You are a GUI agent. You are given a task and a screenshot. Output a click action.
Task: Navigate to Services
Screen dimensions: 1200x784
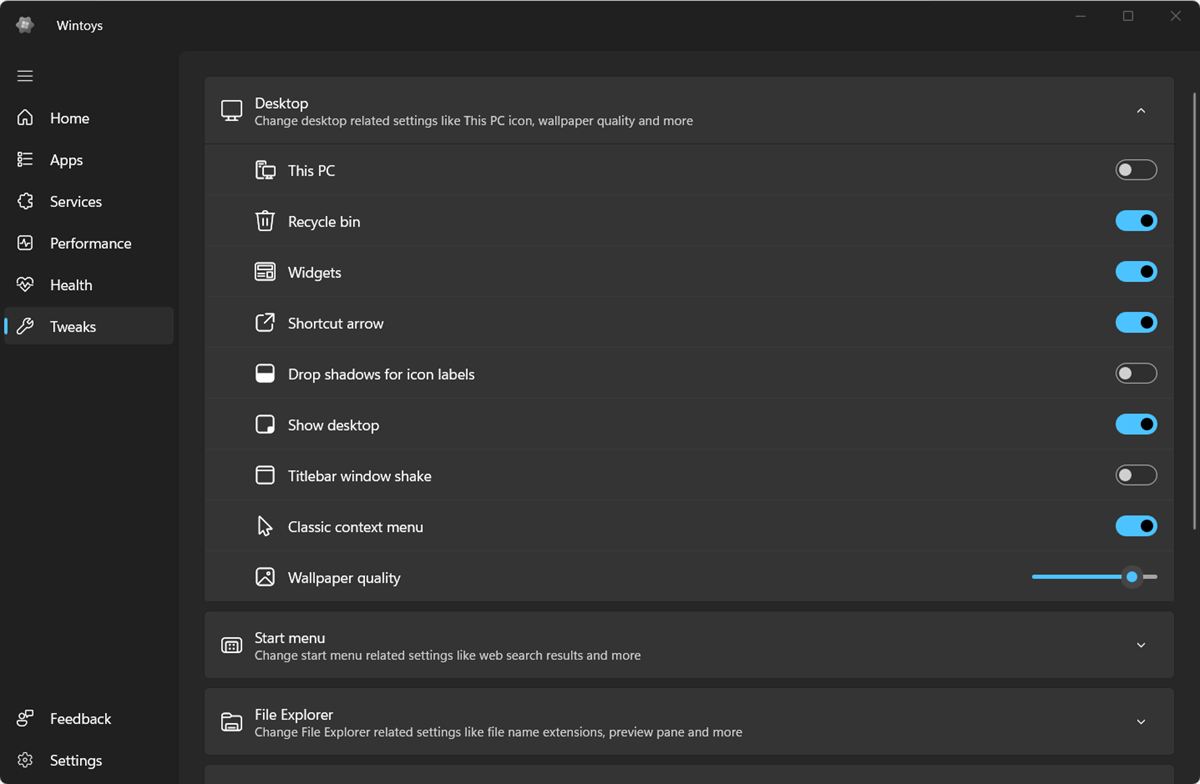pyautogui.click(x=89, y=201)
